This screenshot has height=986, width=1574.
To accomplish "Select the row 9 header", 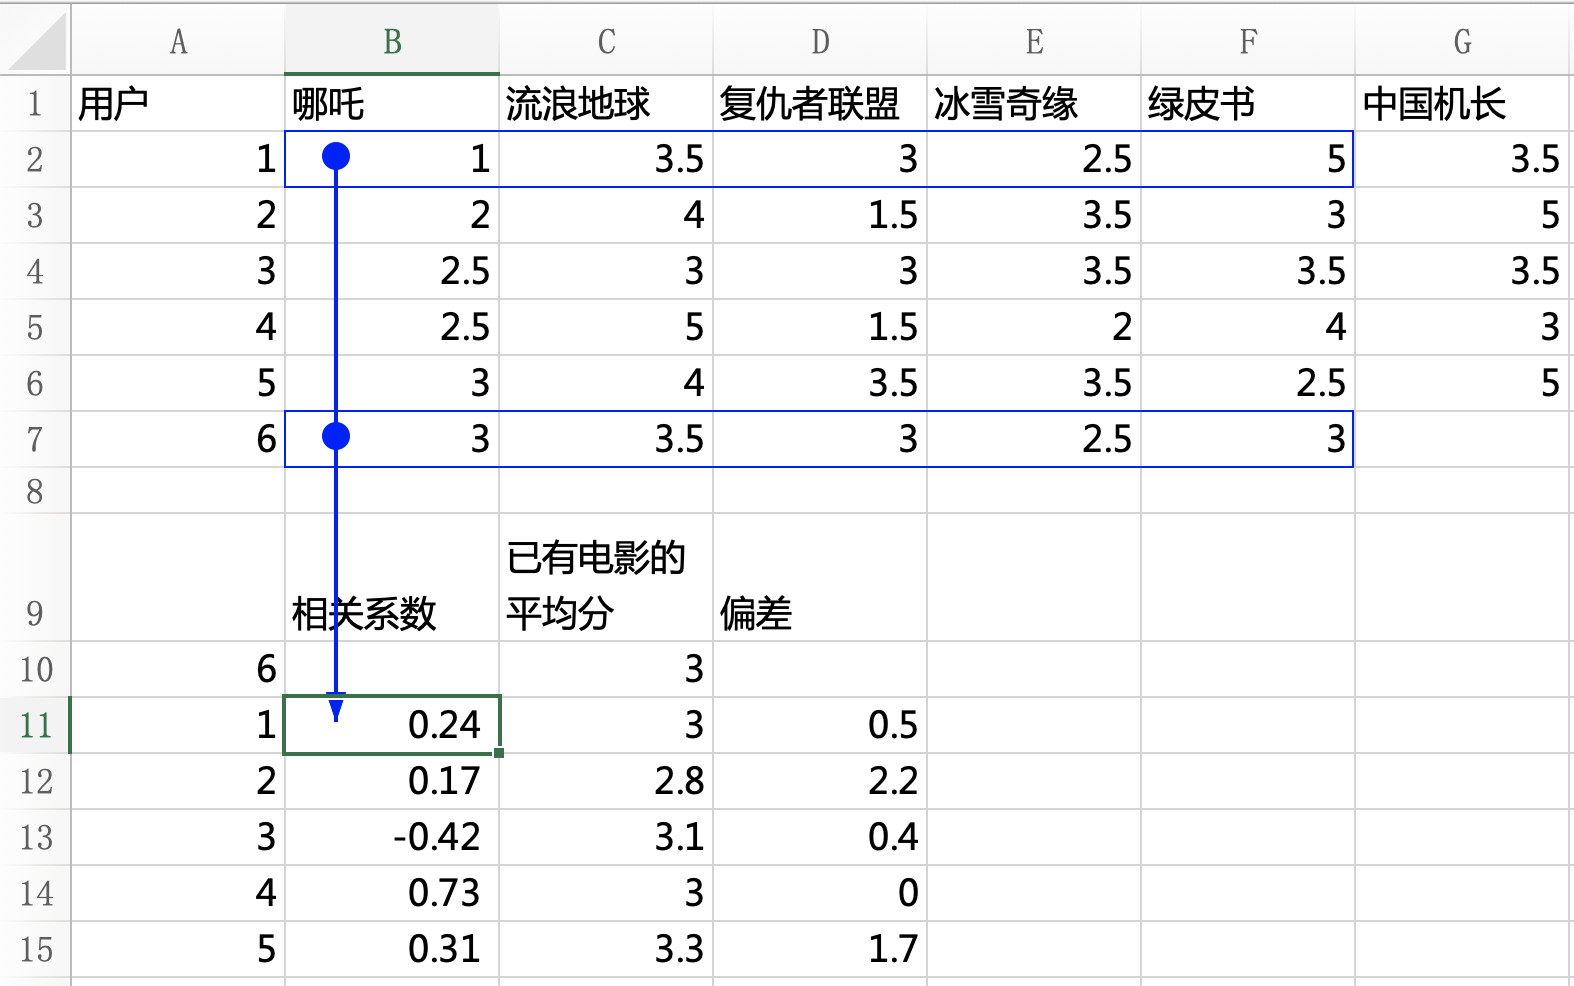I will pos(35,578).
